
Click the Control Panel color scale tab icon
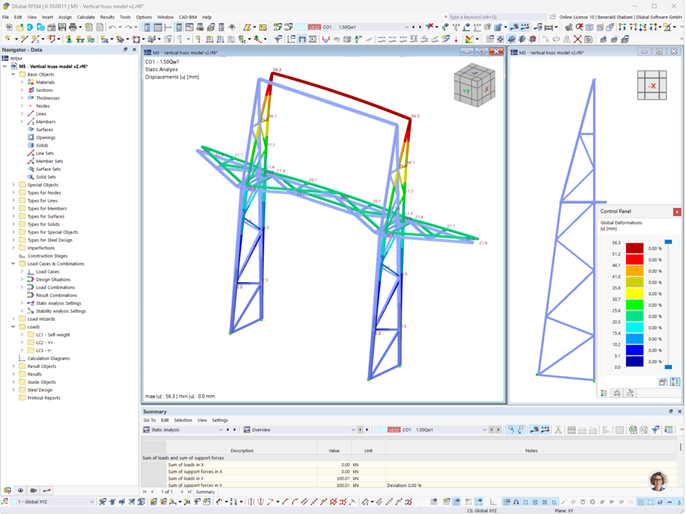(604, 393)
